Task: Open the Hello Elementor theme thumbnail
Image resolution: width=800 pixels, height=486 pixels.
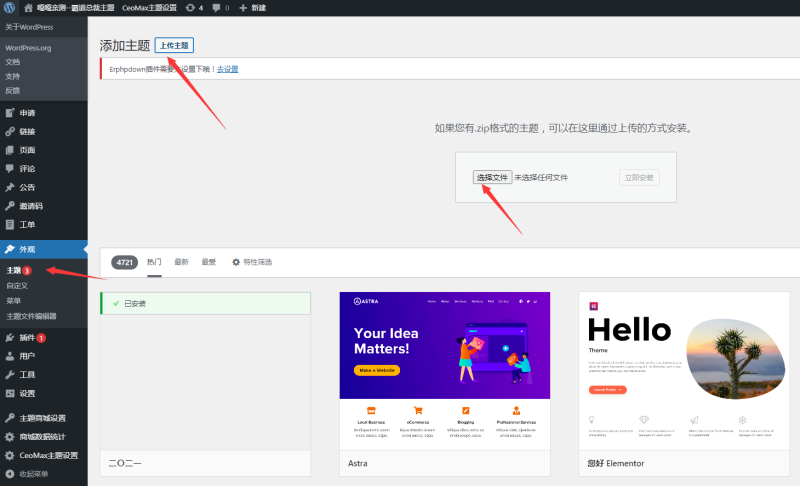Action: pos(684,371)
